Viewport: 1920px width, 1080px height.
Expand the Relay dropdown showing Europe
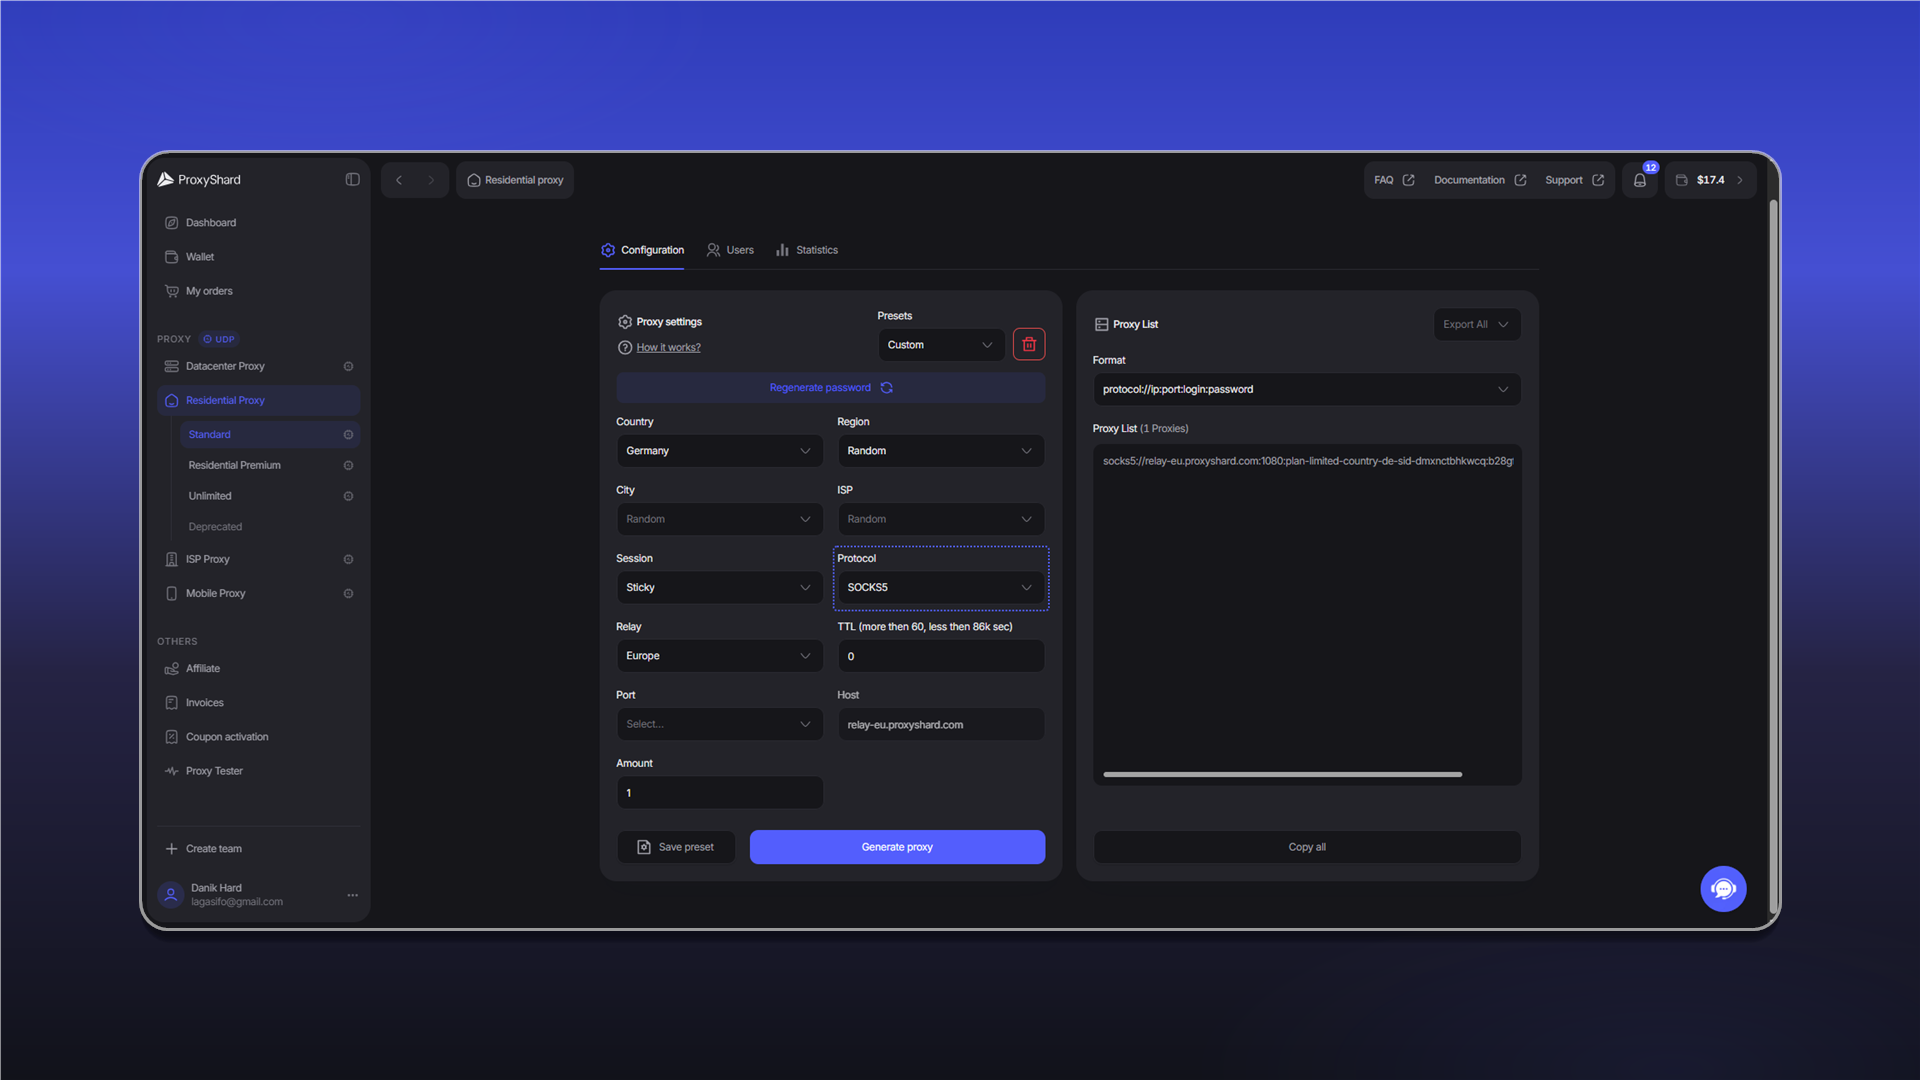pyautogui.click(x=719, y=656)
